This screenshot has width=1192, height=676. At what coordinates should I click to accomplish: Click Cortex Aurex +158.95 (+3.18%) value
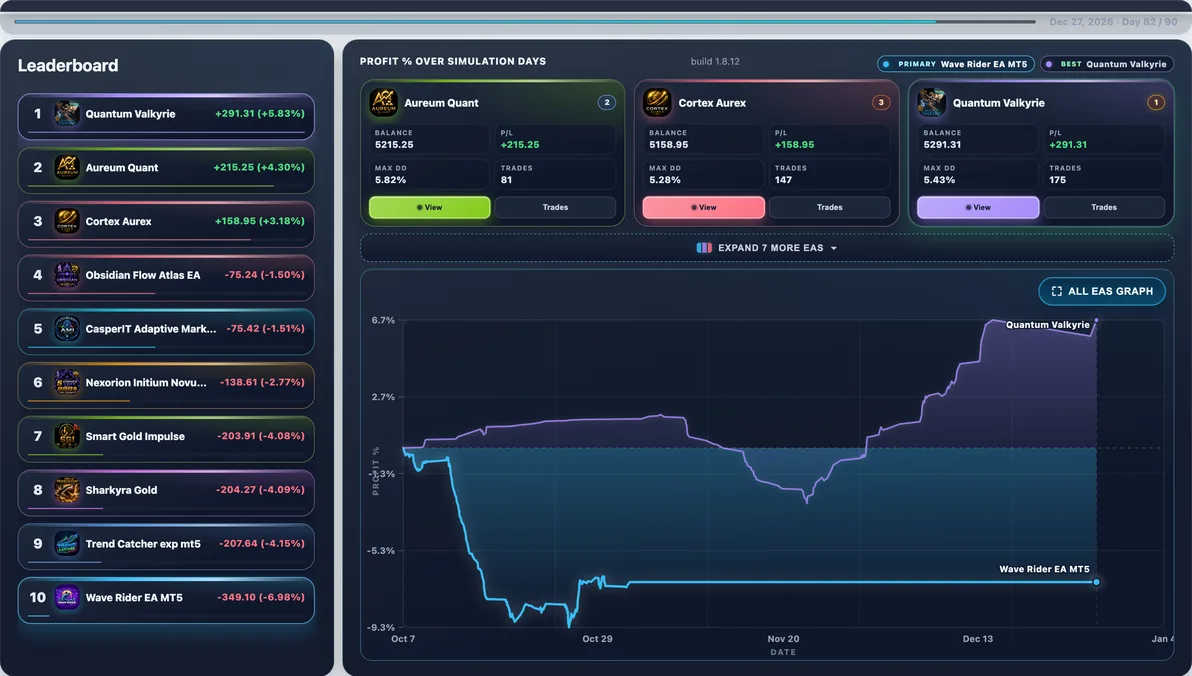pyautogui.click(x=259, y=221)
